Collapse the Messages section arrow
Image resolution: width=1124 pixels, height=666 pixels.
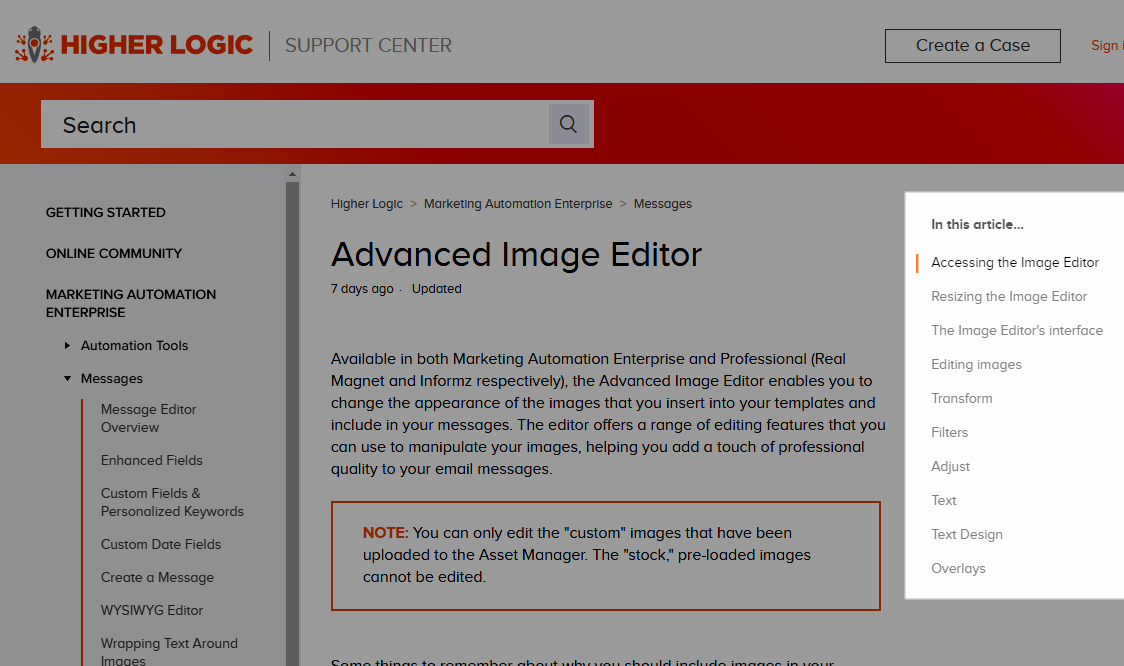coord(67,379)
